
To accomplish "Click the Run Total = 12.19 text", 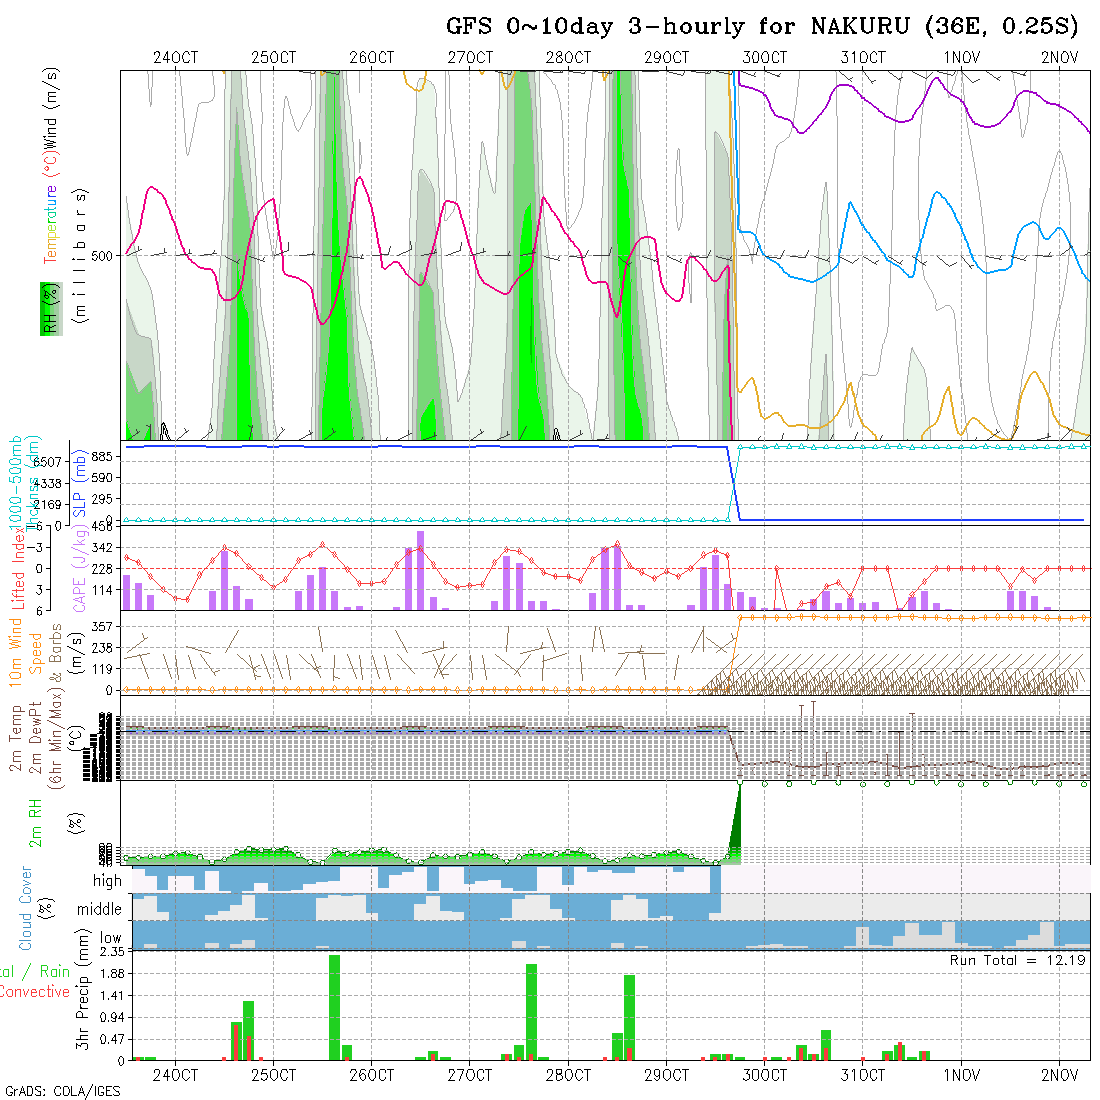I will coord(1018,960).
